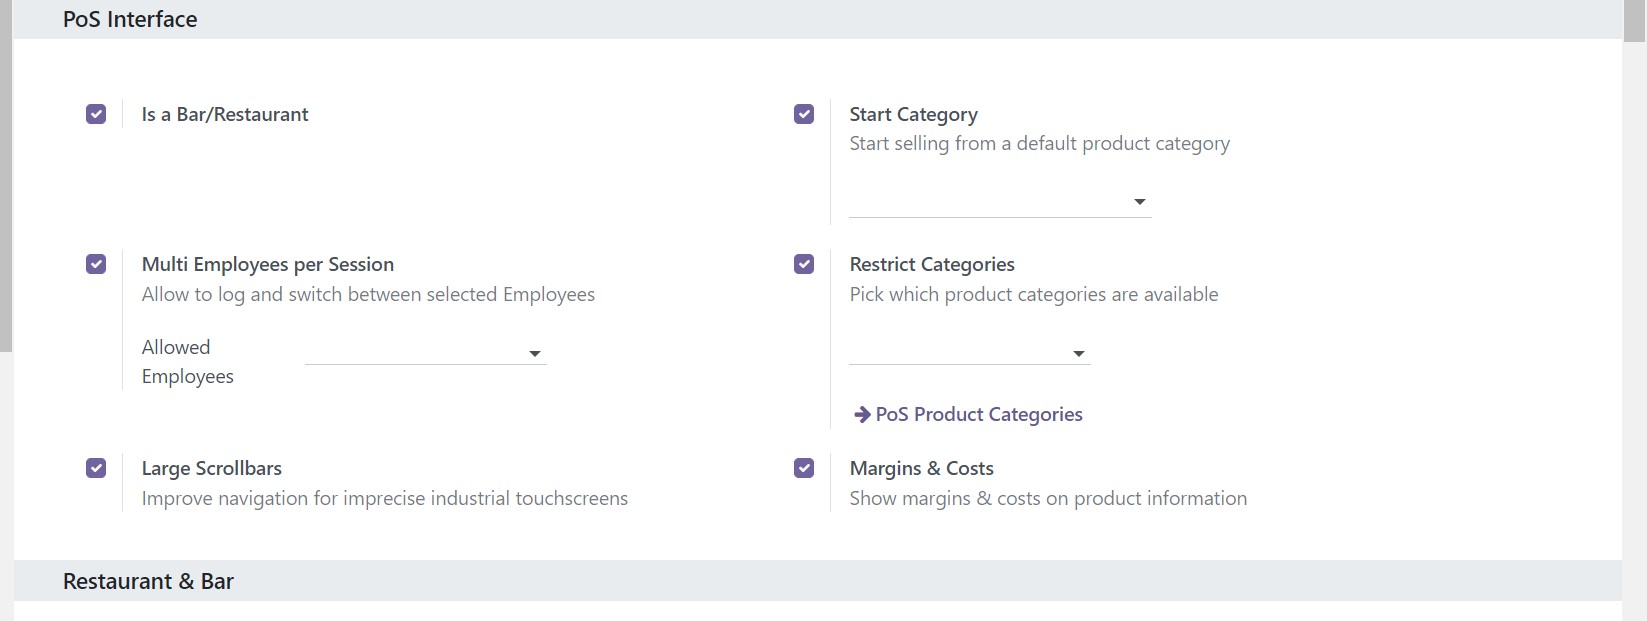This screenshot has width=1647, height=621.
Task: Open the Start Category dropdown arrow
Action: 1139,202
